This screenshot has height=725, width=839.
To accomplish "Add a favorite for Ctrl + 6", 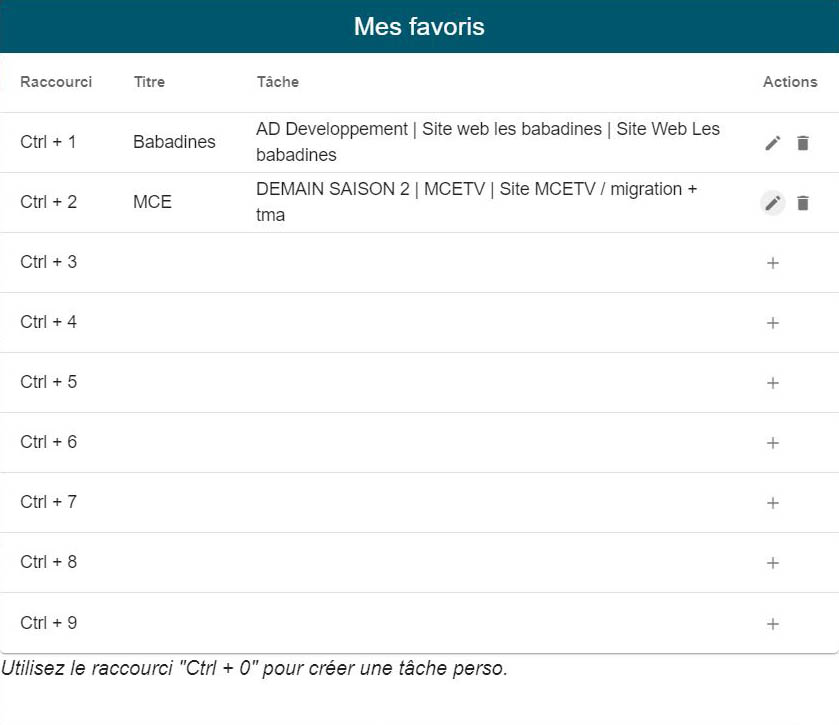I will coord(772,443).
